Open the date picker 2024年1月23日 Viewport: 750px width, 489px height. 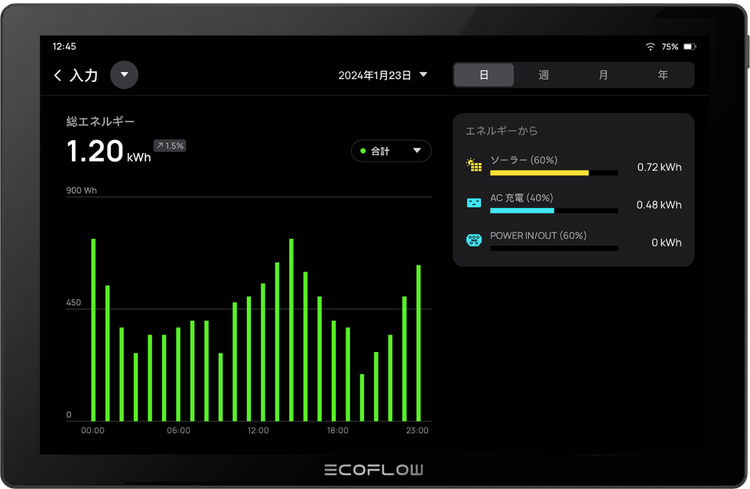(x=382, y=75)
